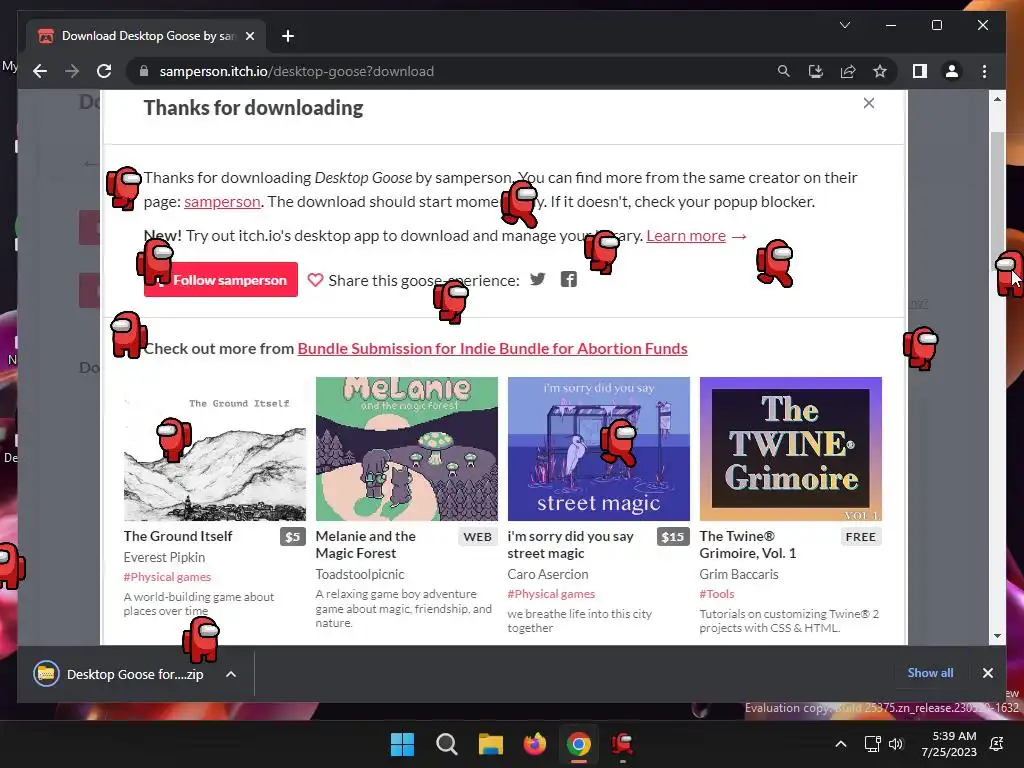The height and width of the screenshot is (768, 1024).
Task: Open the downloaded Desktop Goose zip
Action: [x=120, y=674]
